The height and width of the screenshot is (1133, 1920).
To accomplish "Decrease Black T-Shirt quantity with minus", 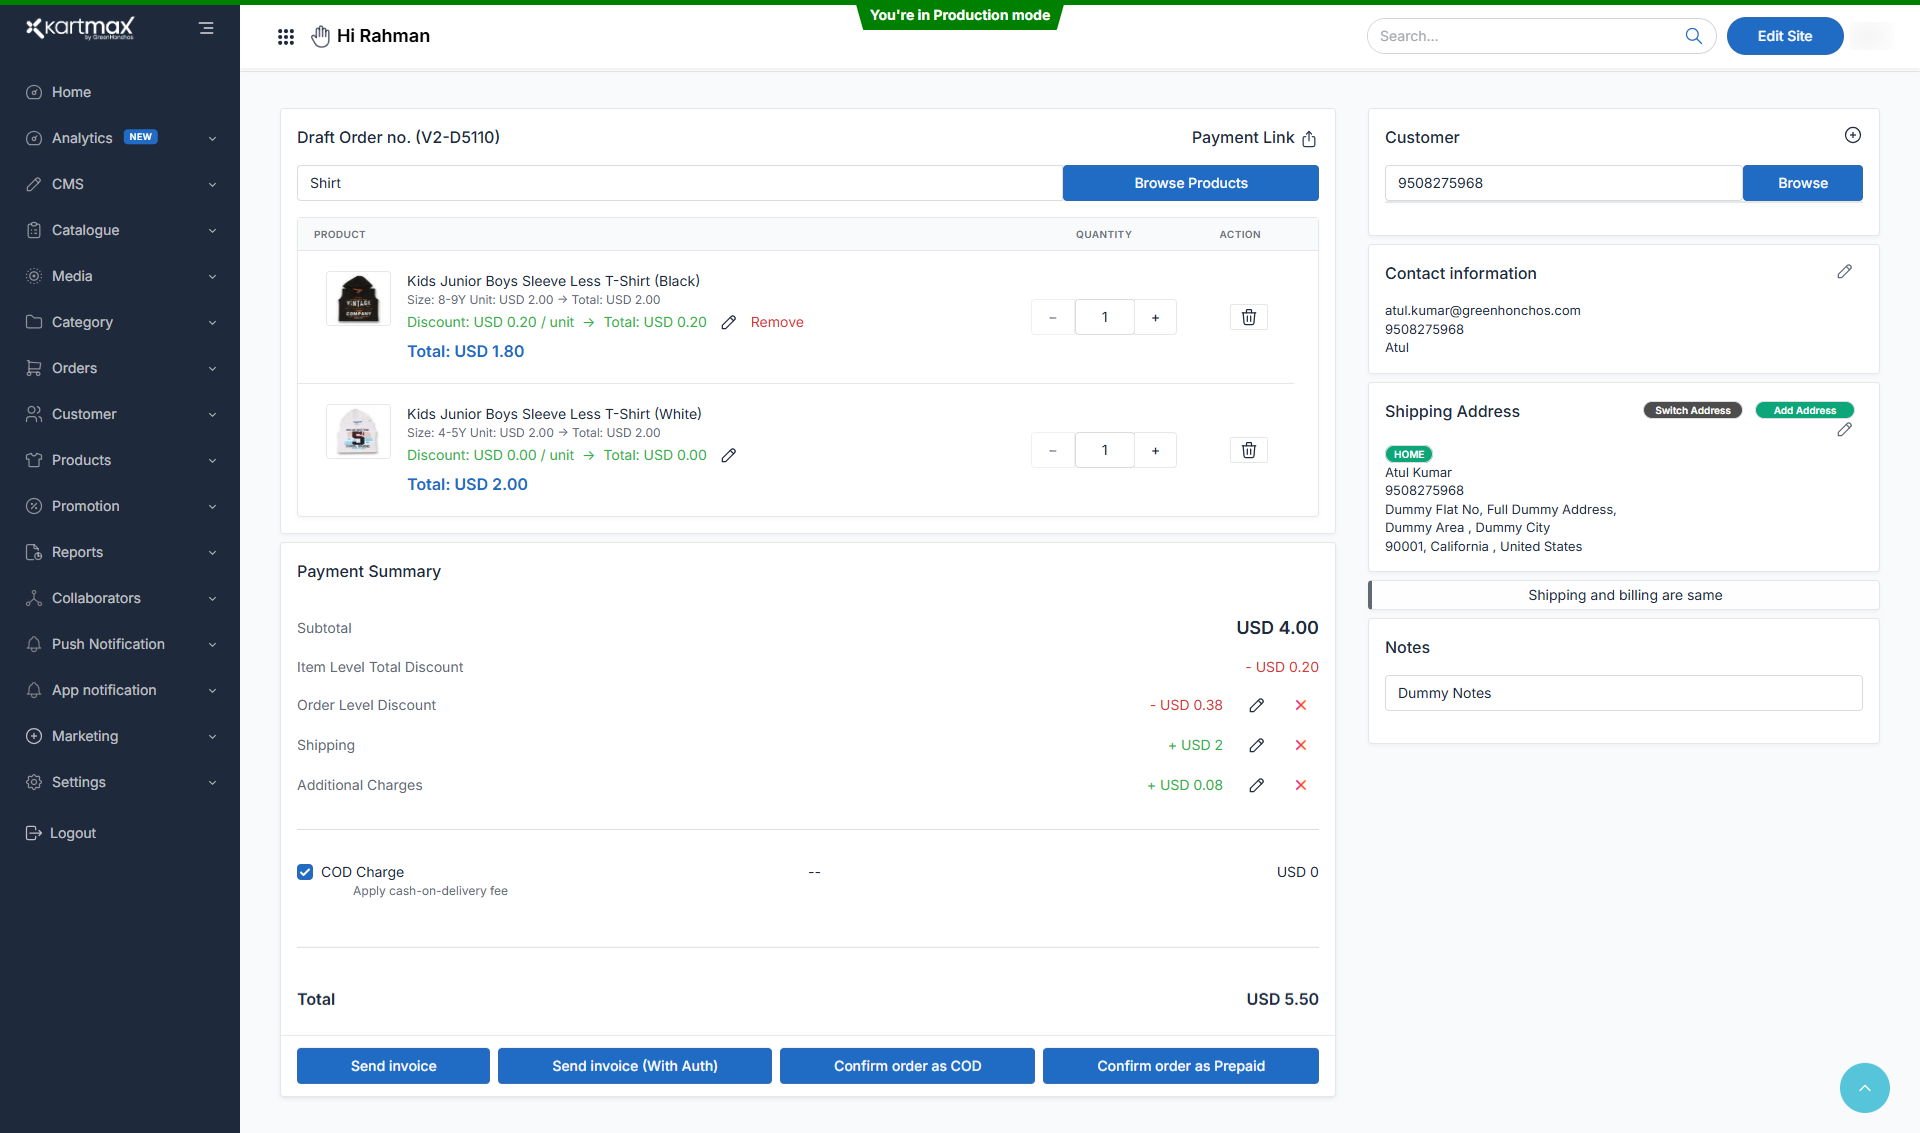I will pyautogui.click(x=1052, y=318).
